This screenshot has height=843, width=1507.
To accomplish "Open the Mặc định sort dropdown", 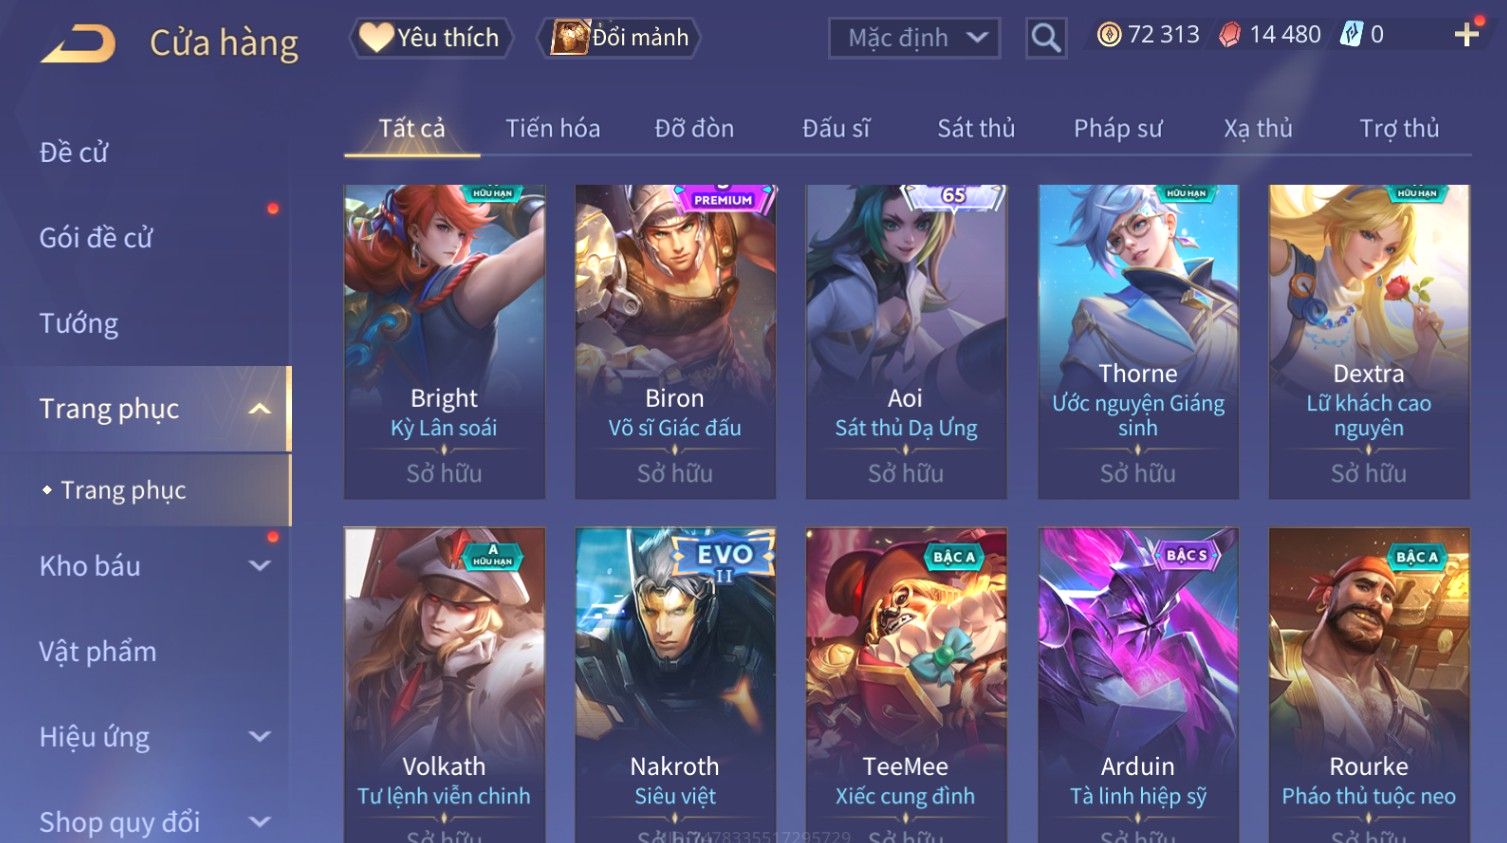I will coord(914,38).
